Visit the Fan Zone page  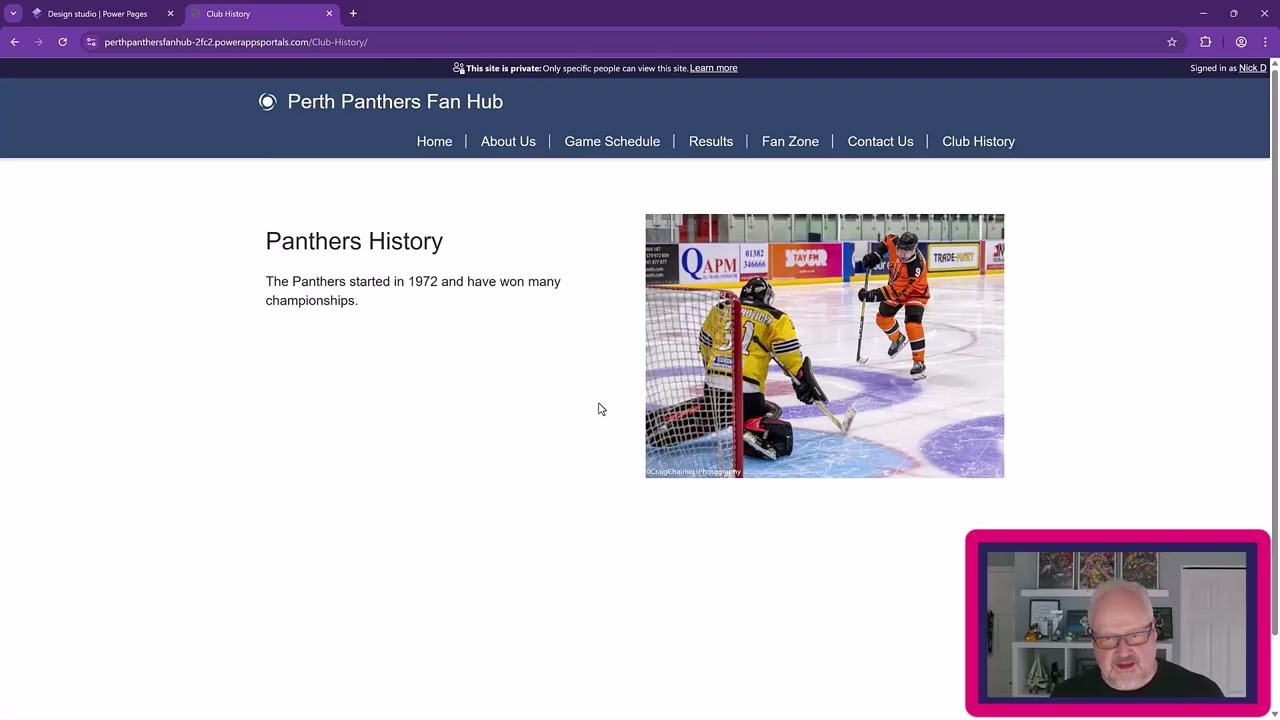pyautogui.click(x=790, y=141)
